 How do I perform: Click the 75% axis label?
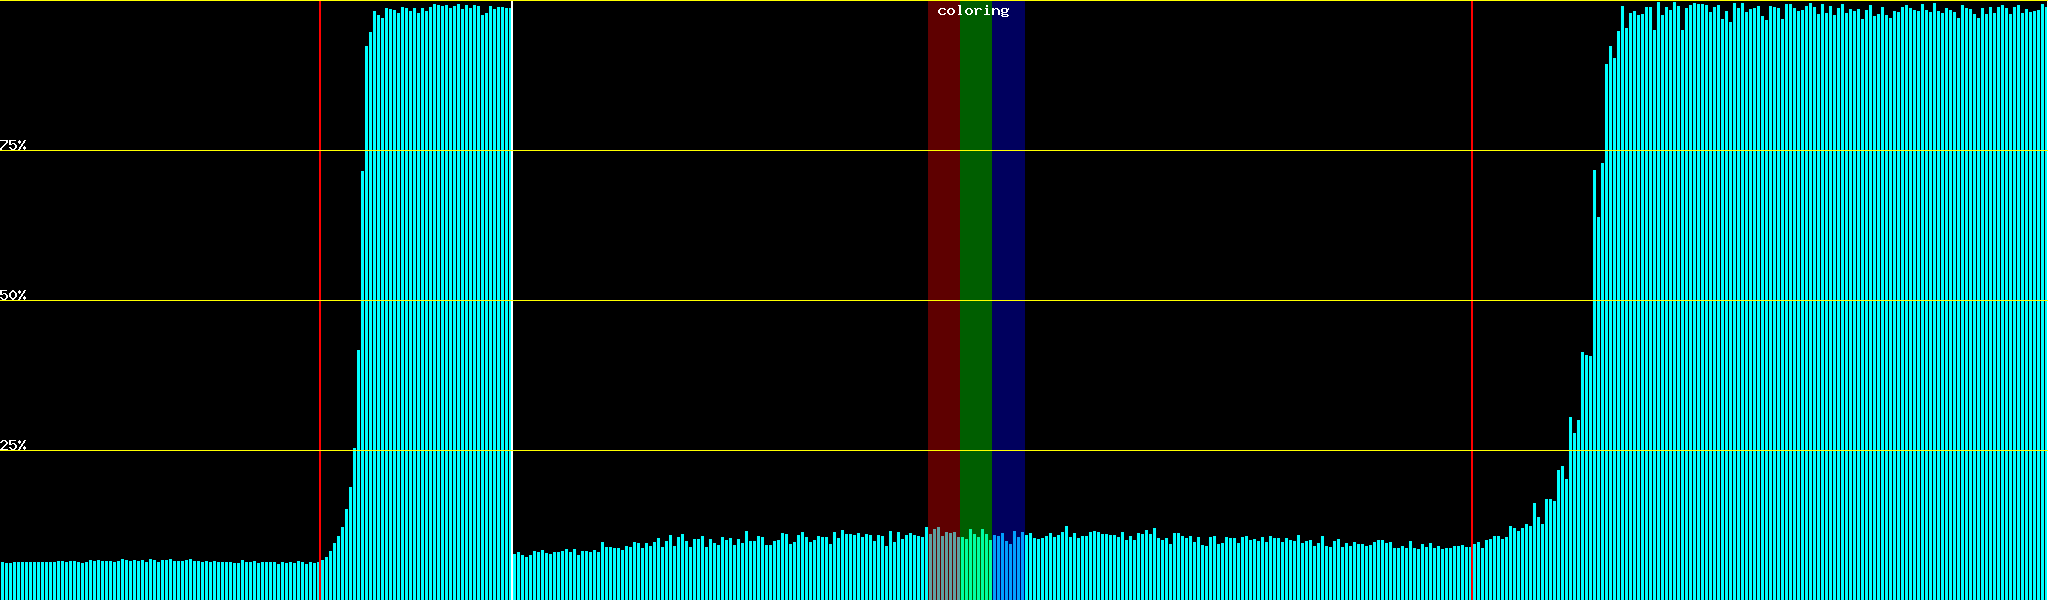point(13,145)
